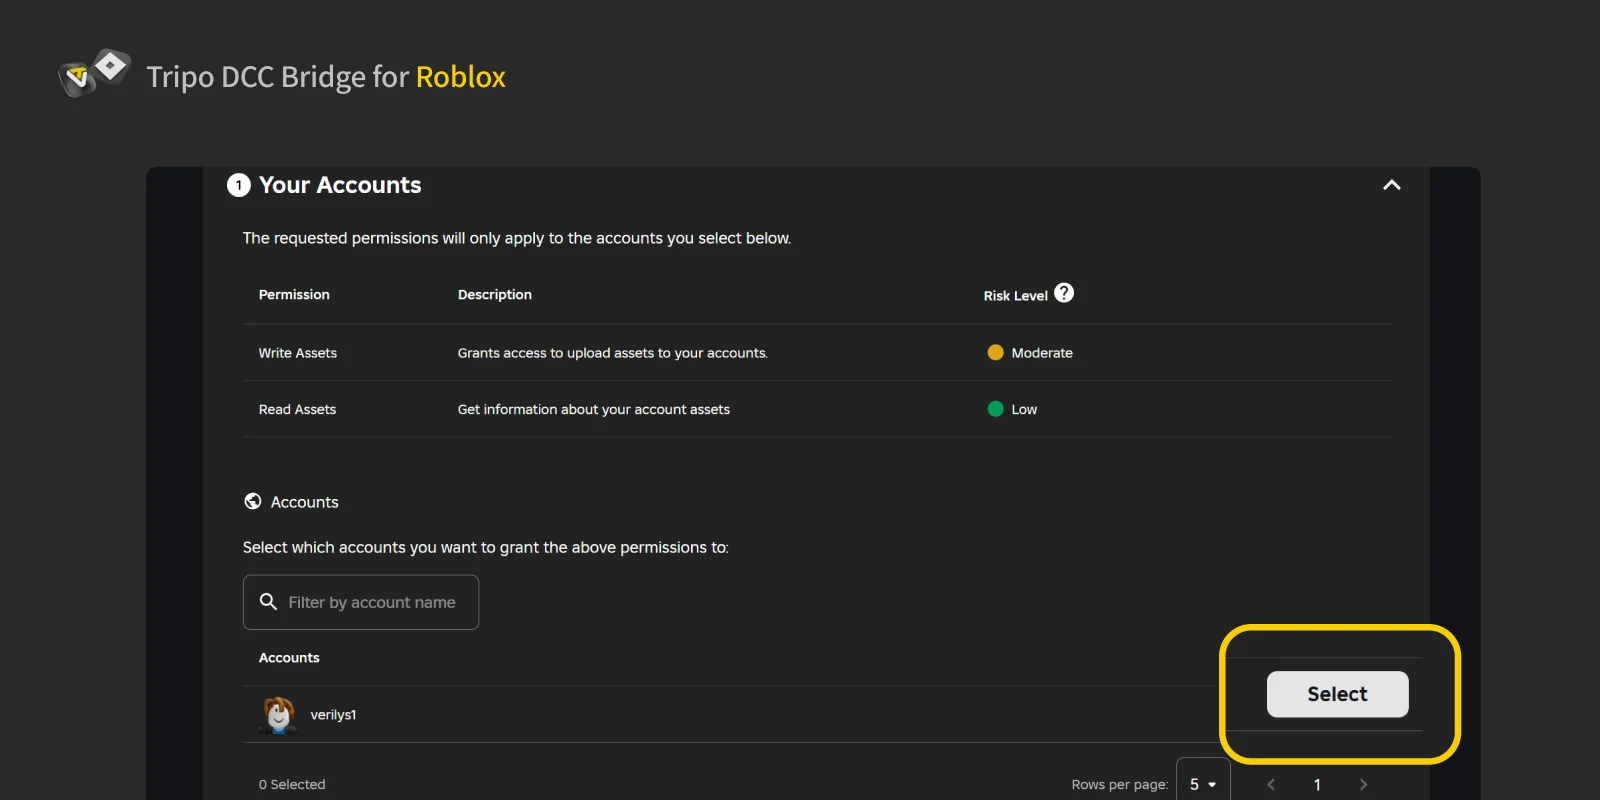Viewport: 1600px width, 800px height.
Task: Click the 0 Selected status text
Action: coord(292,785)
